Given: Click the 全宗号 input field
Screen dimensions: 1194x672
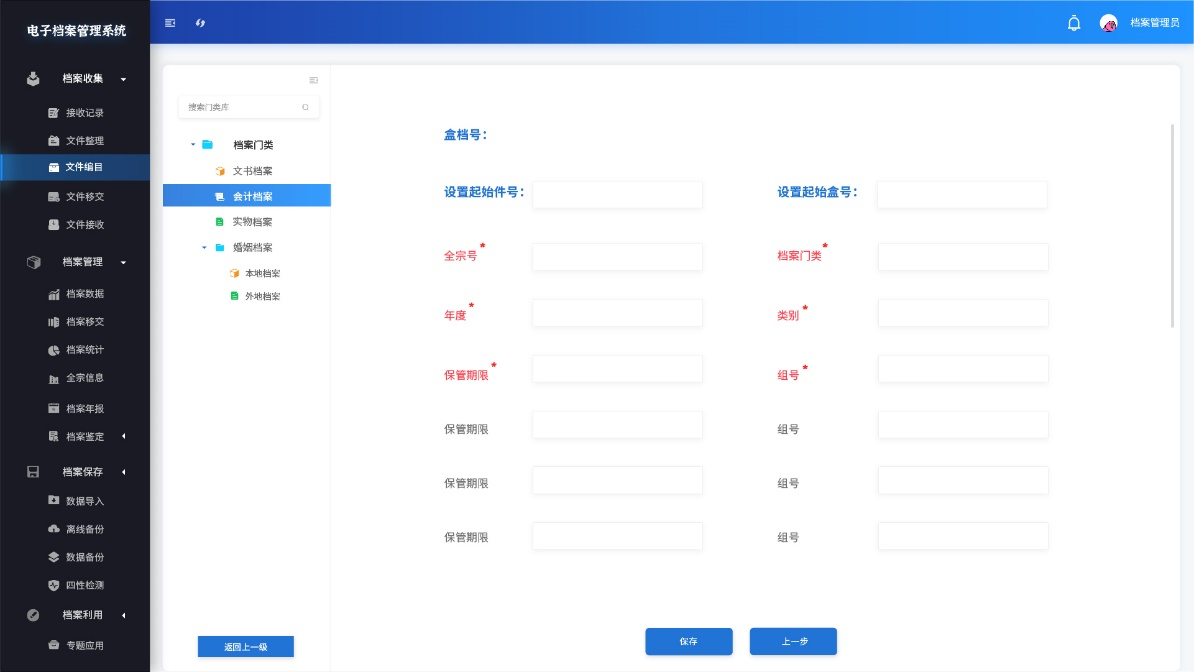Looking at the screenshot, I should click(x=617, y=257).
